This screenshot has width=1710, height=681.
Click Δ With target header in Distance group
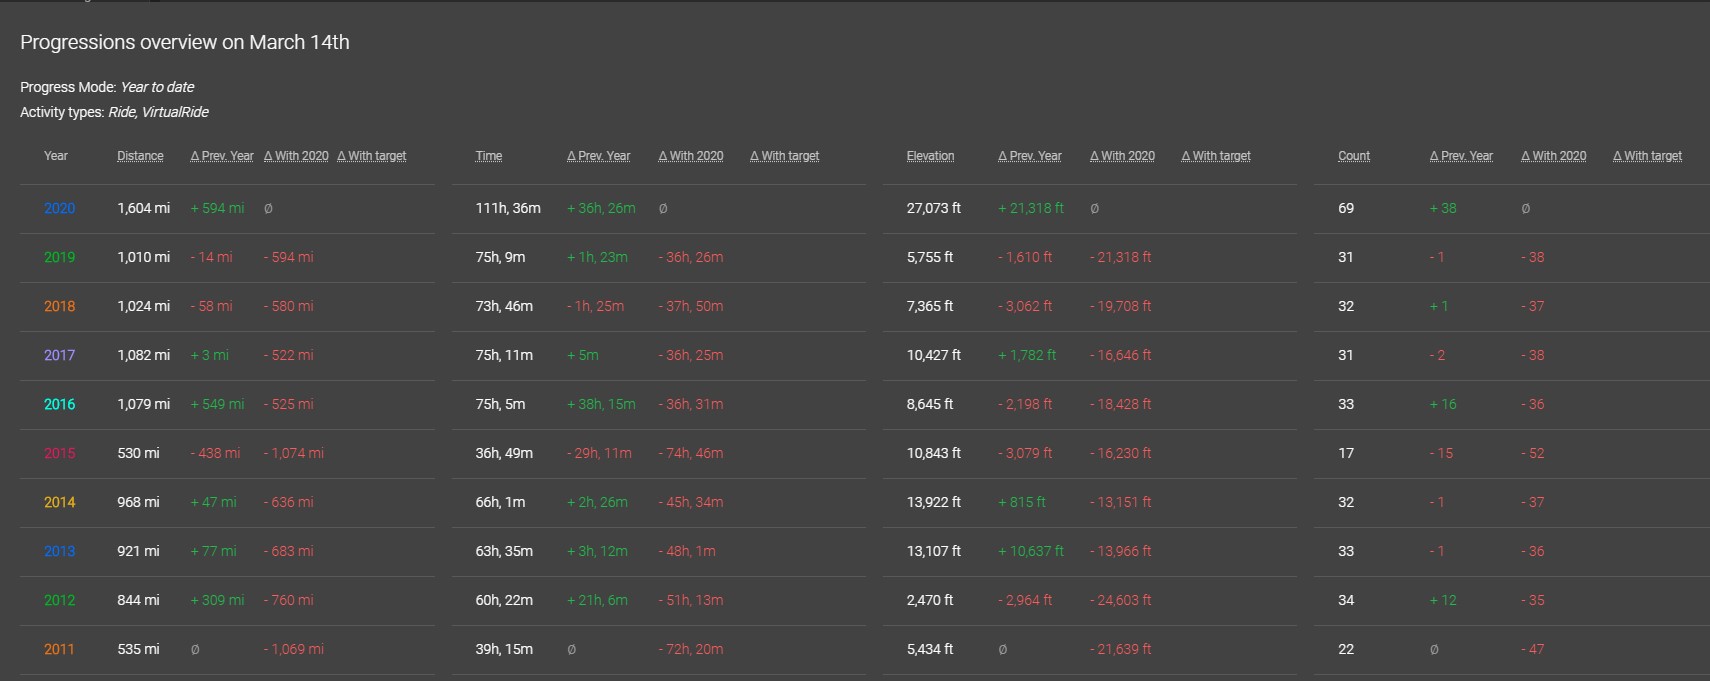click(372, 156)
